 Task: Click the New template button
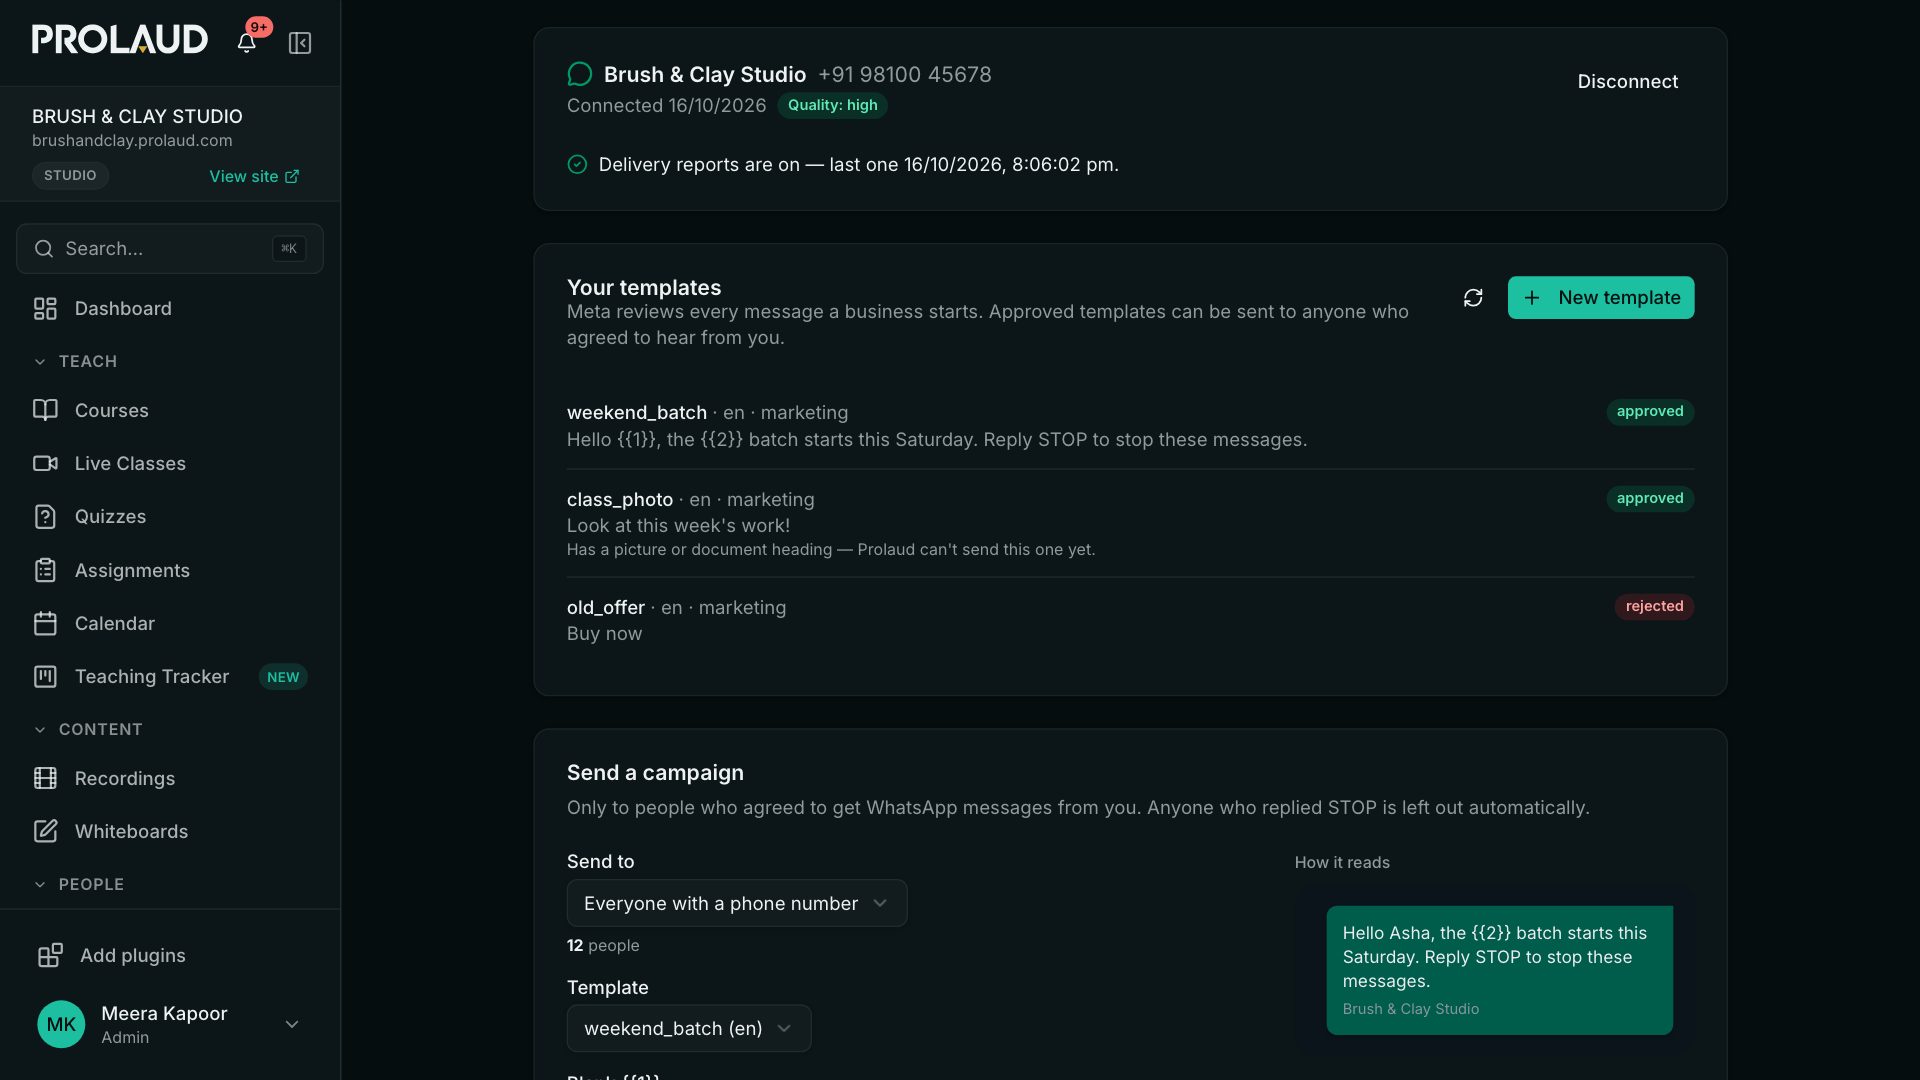[1601, 298]
